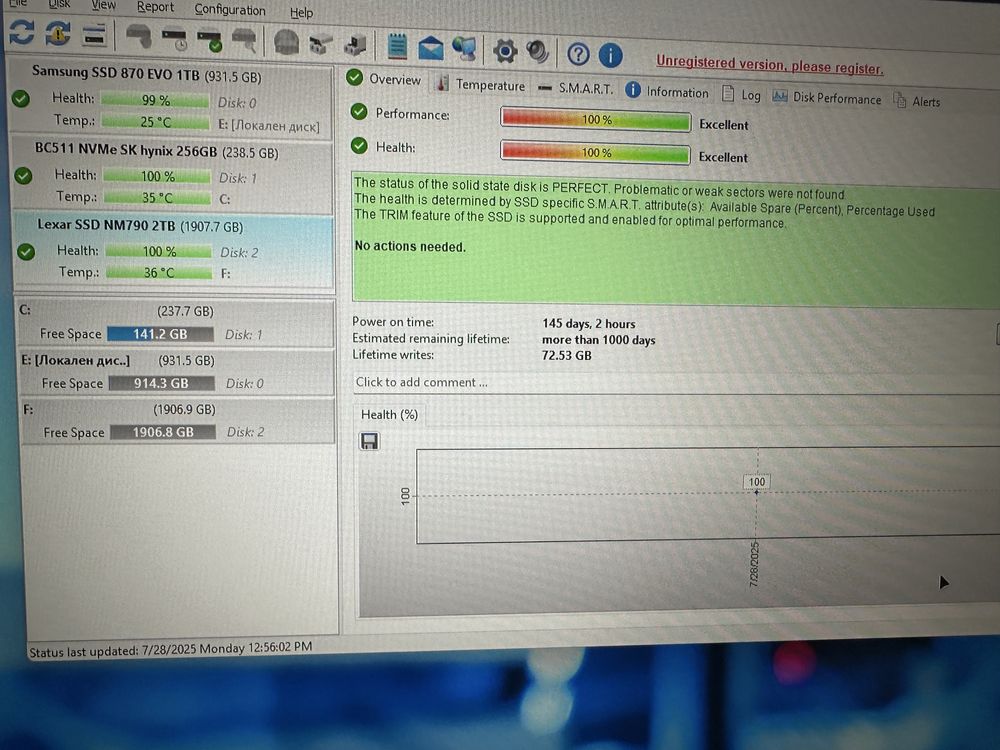Click the 'Click to add comment' field

point(676,384)
